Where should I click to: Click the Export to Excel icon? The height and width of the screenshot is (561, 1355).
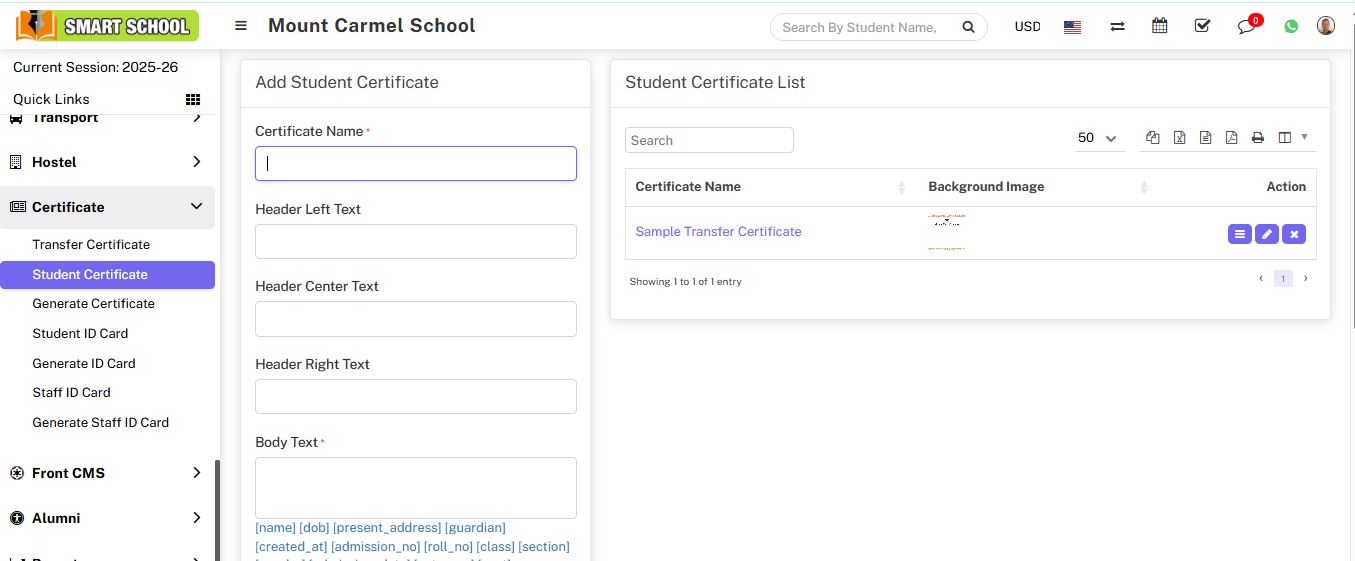coord(1179,138)
